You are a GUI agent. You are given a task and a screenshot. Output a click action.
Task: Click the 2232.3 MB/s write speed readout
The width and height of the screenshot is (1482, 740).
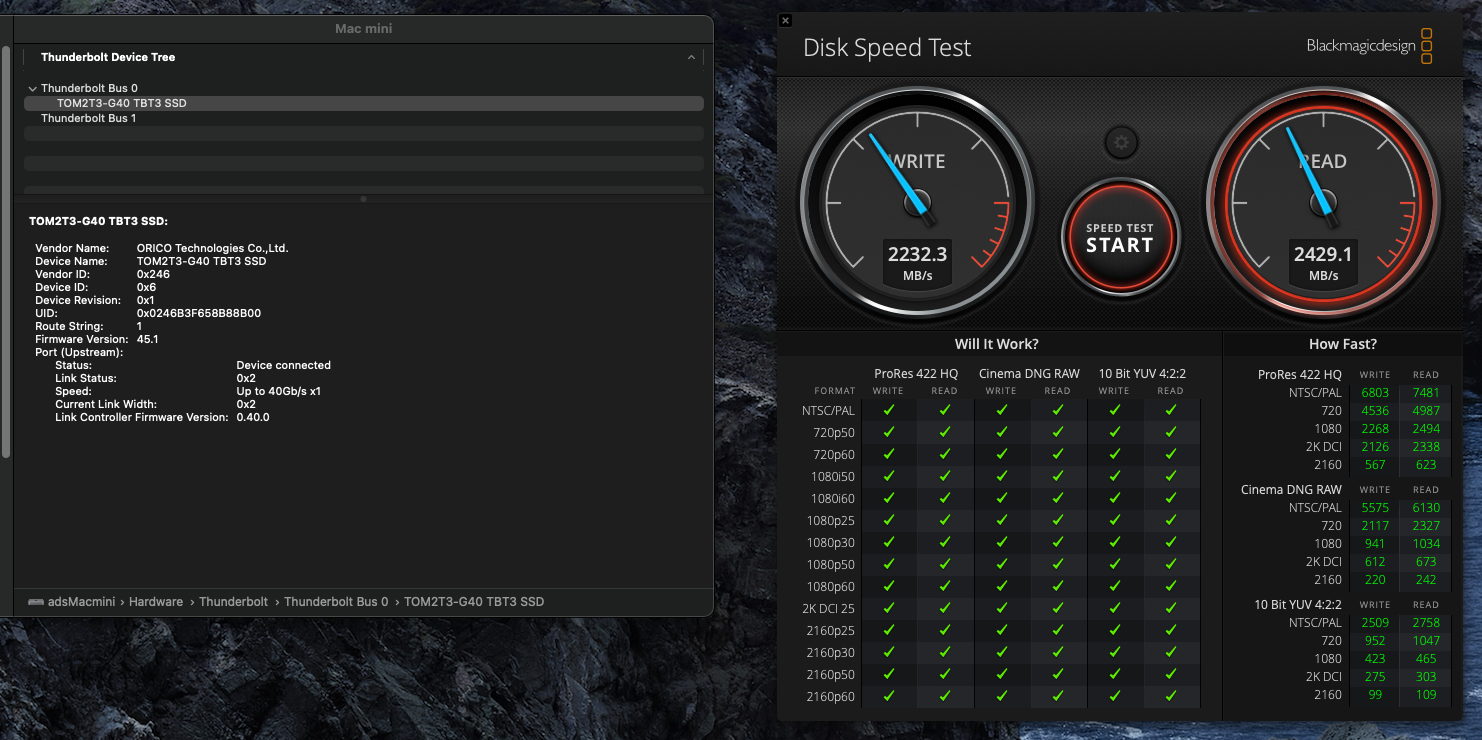[x=917, y=263]
